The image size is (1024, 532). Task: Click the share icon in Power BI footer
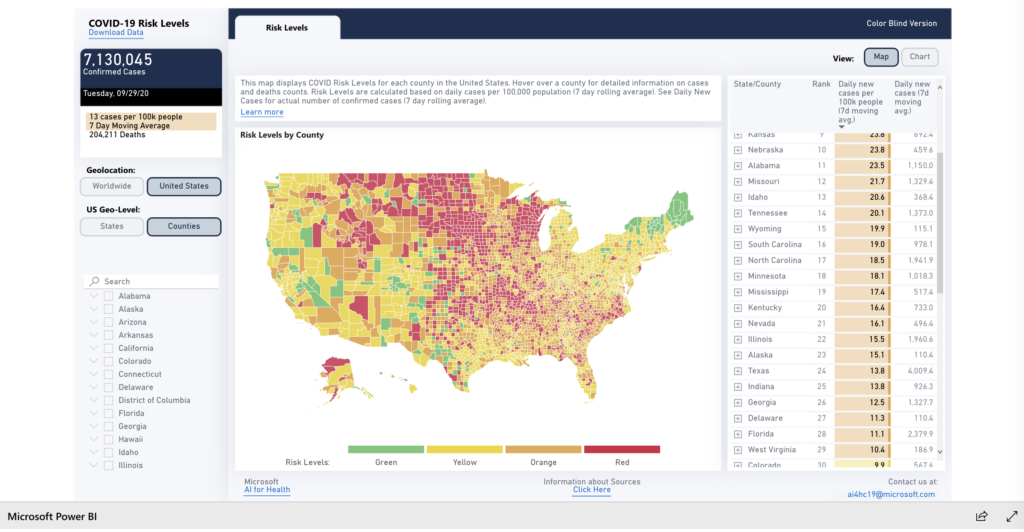coord(982,516)
